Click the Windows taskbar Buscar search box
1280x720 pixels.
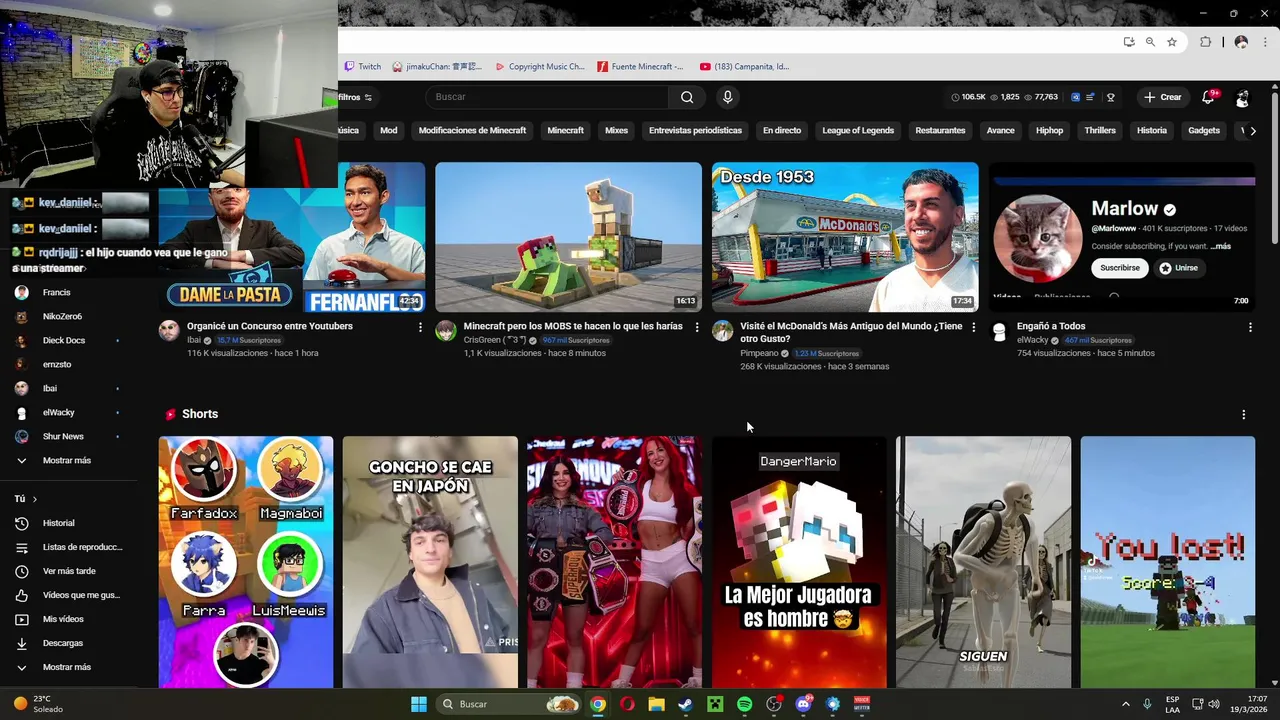[509, 704]
